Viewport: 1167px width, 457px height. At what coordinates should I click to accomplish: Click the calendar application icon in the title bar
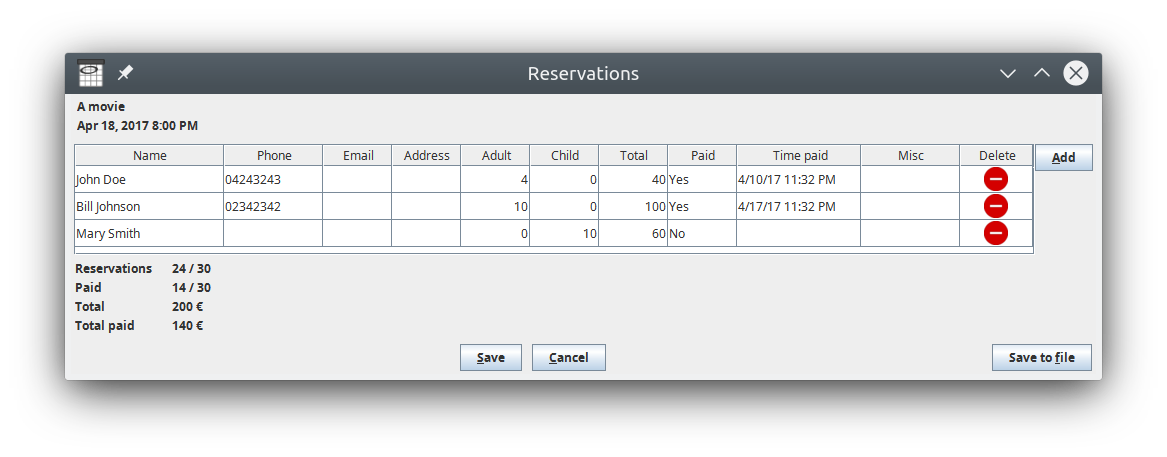91,73
